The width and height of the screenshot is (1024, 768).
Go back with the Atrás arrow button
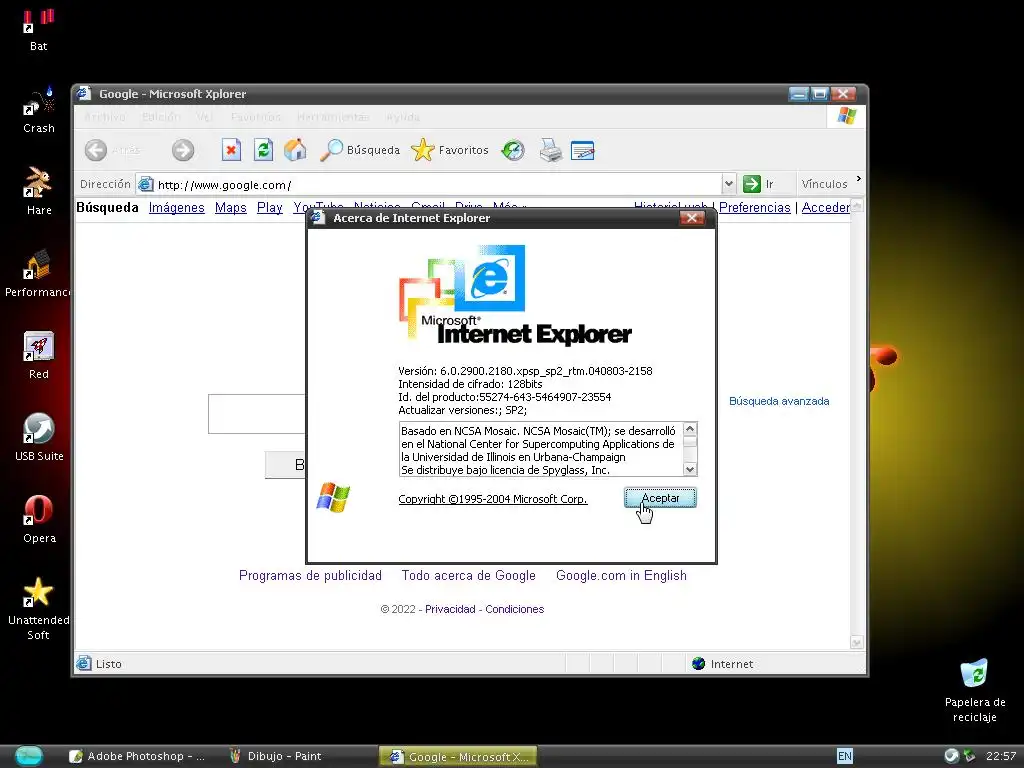(95, 150)
